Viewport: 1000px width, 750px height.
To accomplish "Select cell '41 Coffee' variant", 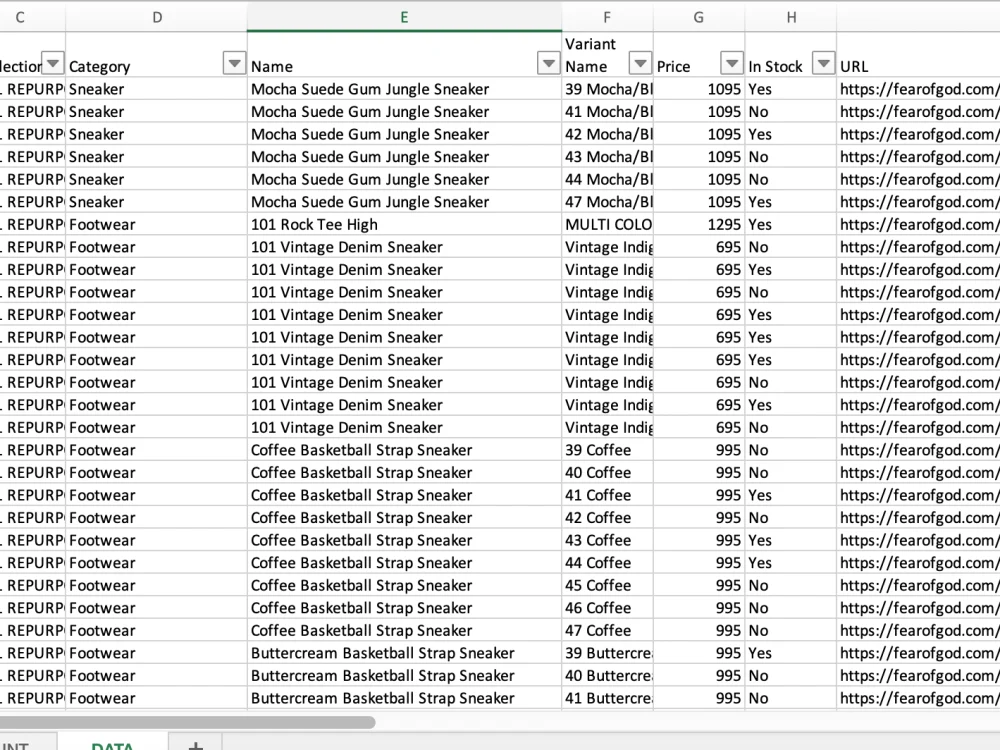I will tap(608, 496).
